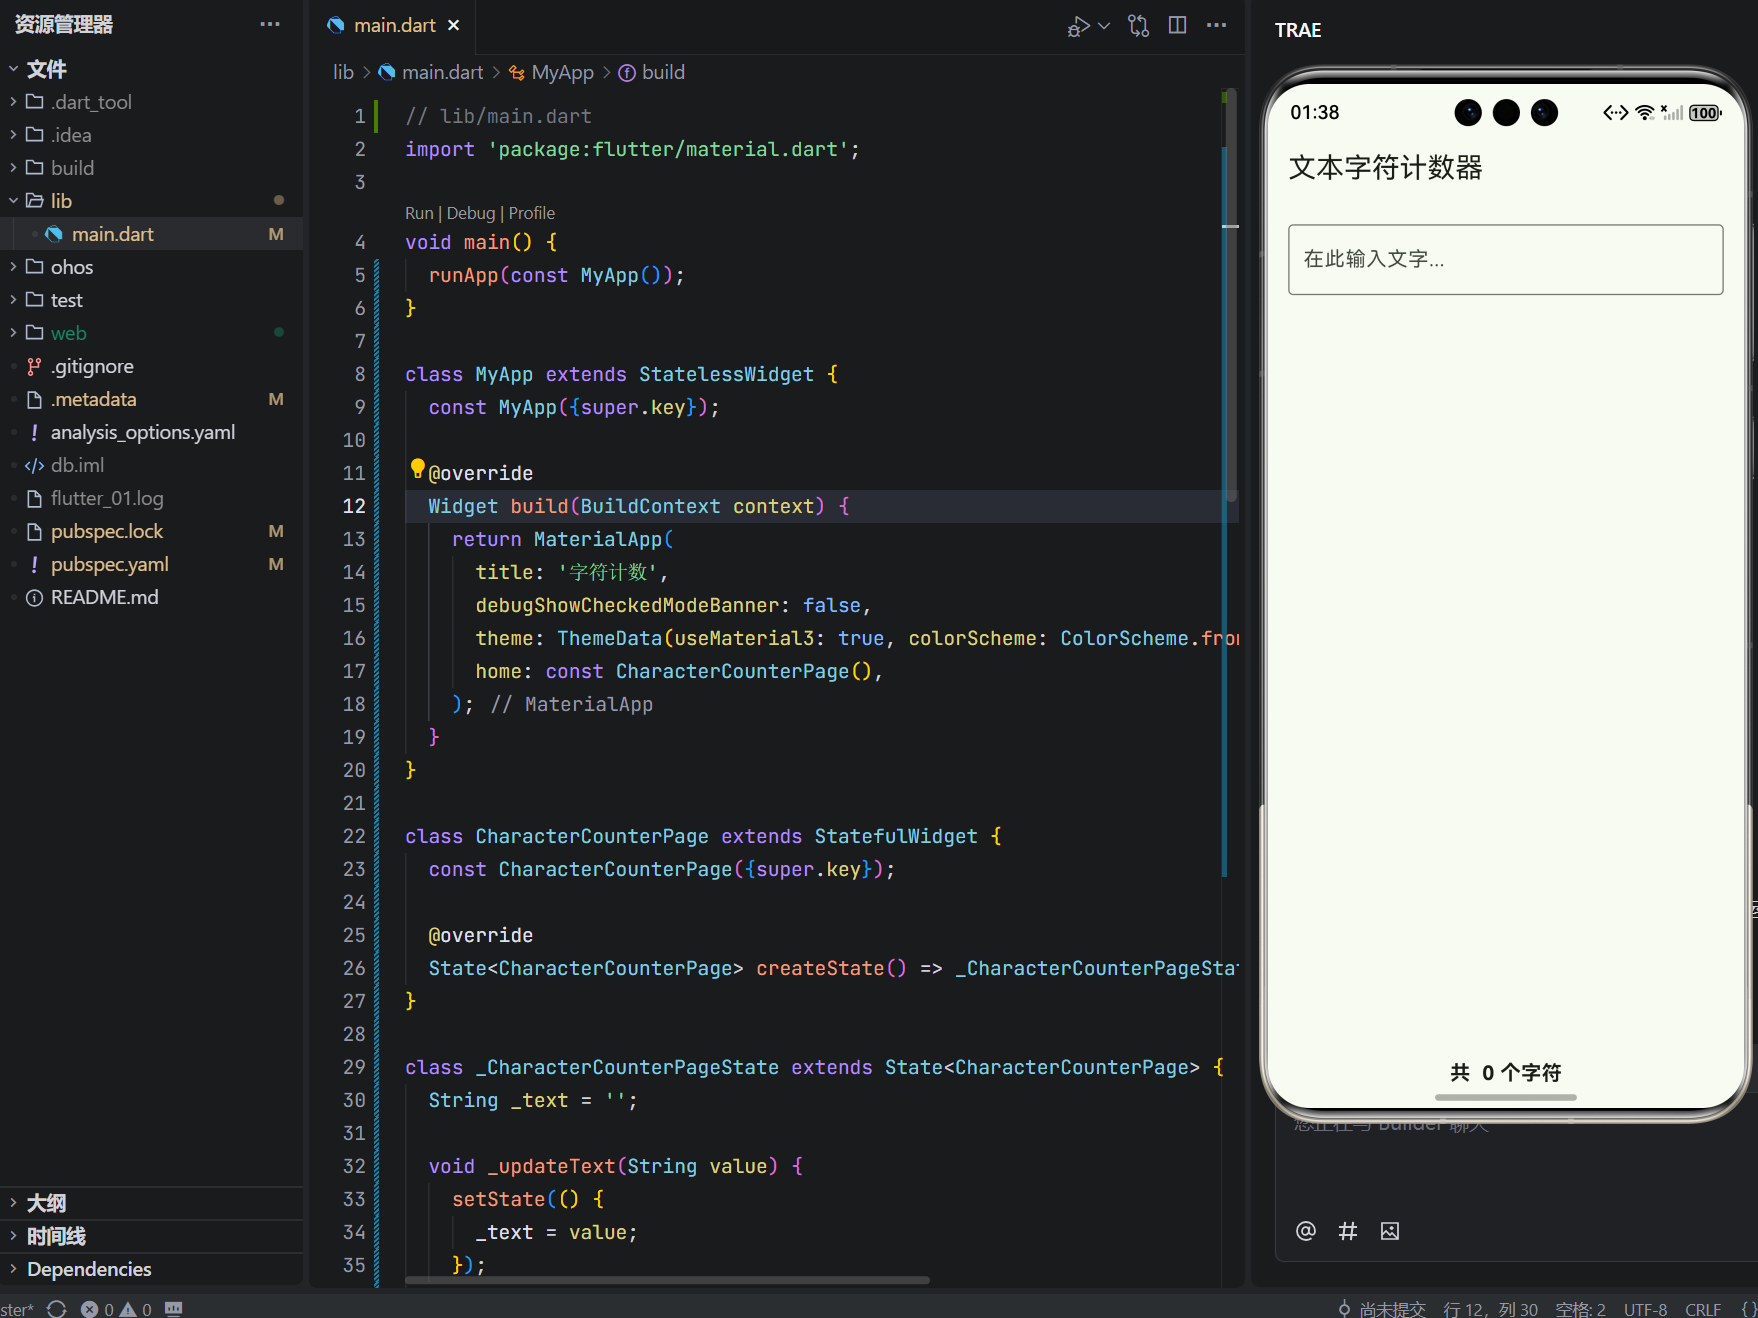Click line number 12 in the gutter

(x=354, y=506)
